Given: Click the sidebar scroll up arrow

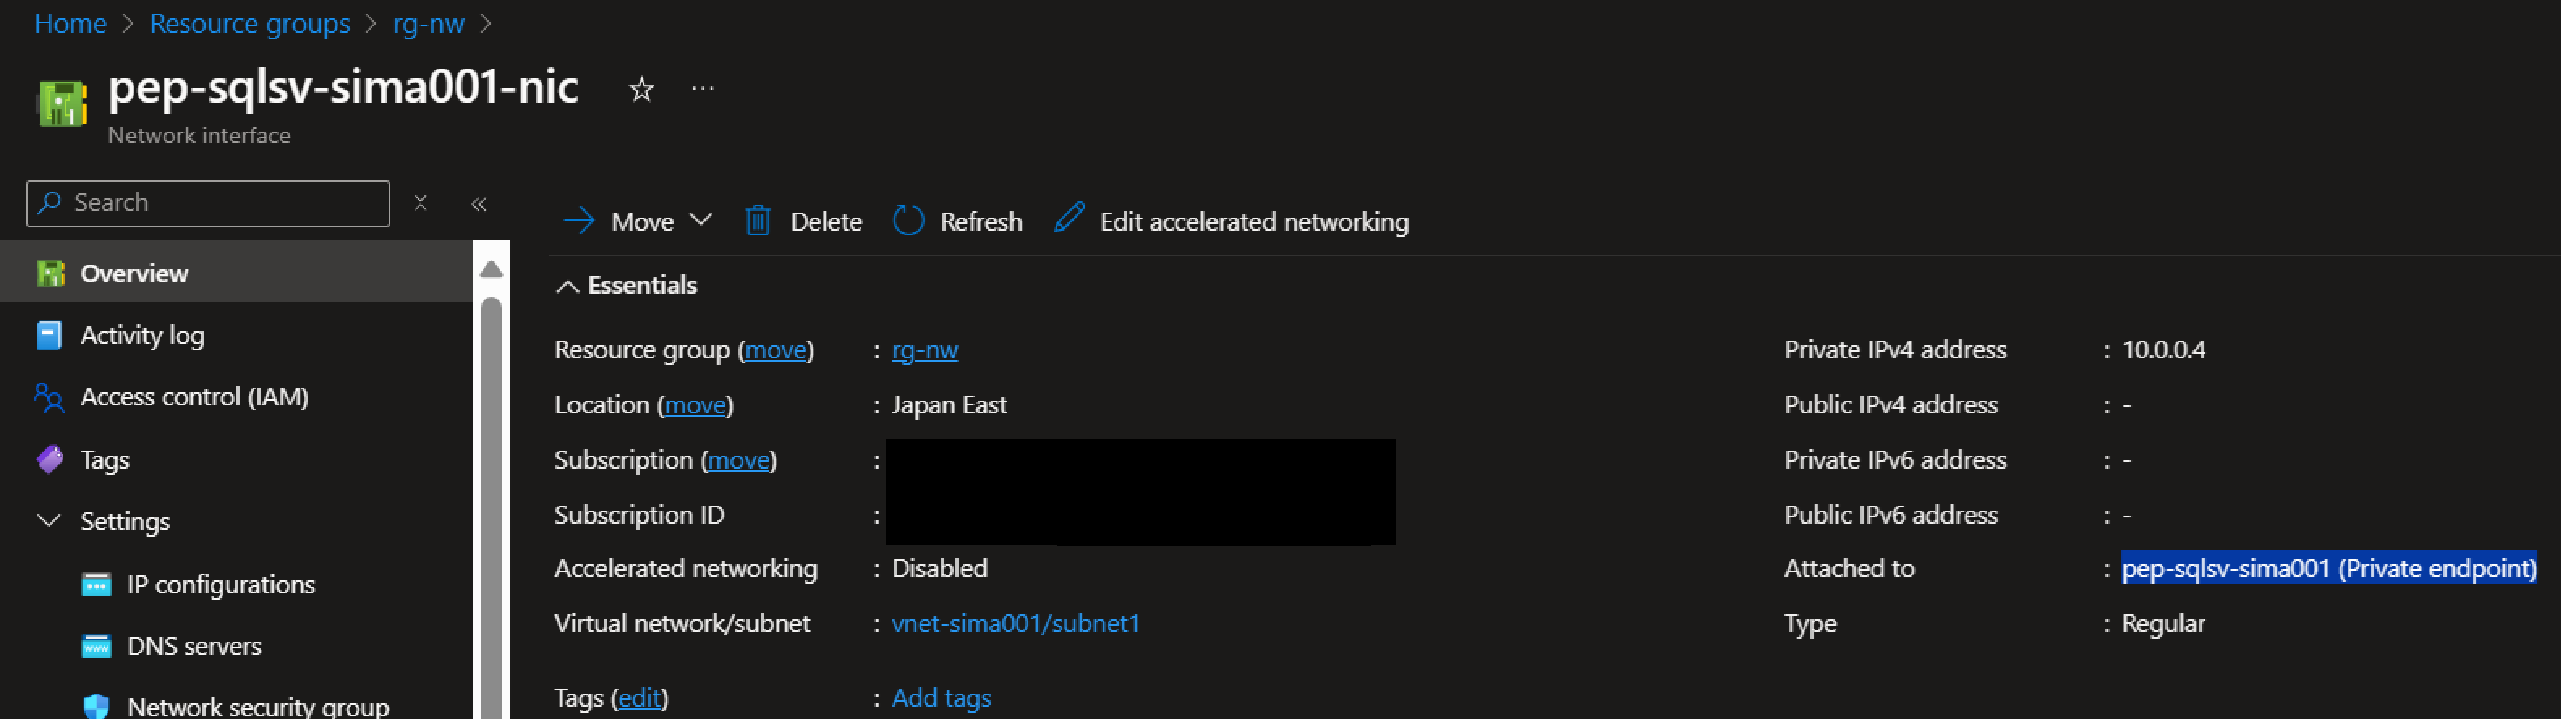Looking at the screenshot, I should (491, 269).
